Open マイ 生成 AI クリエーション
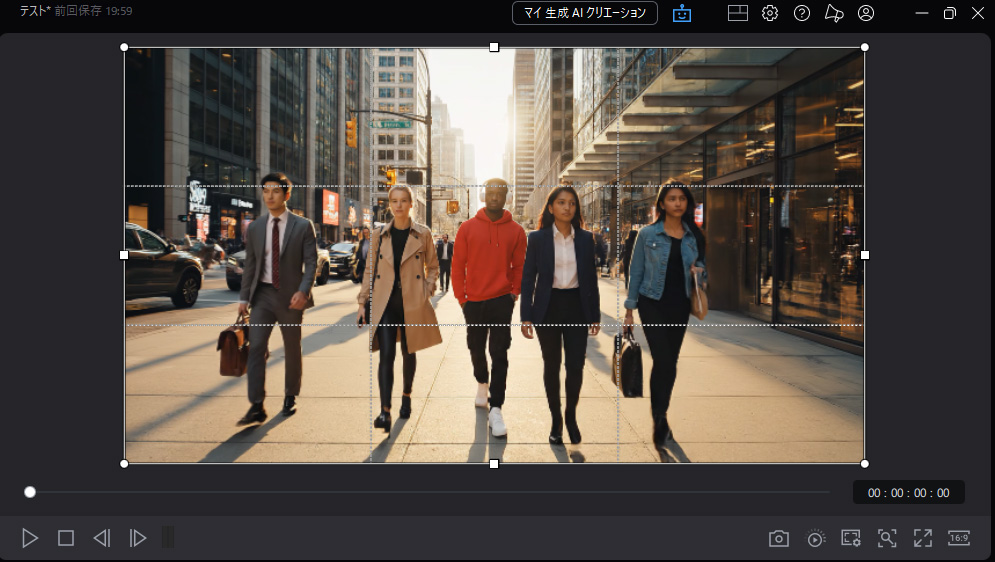This screenshot has height=562, width=995. tap(585, 13)
